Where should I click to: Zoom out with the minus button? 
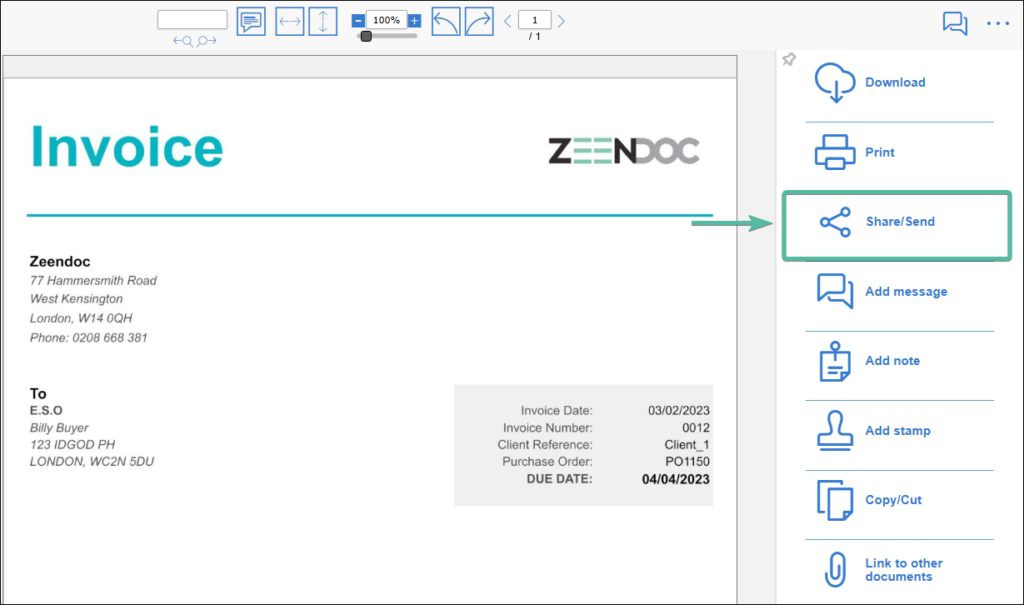[358, 21]
